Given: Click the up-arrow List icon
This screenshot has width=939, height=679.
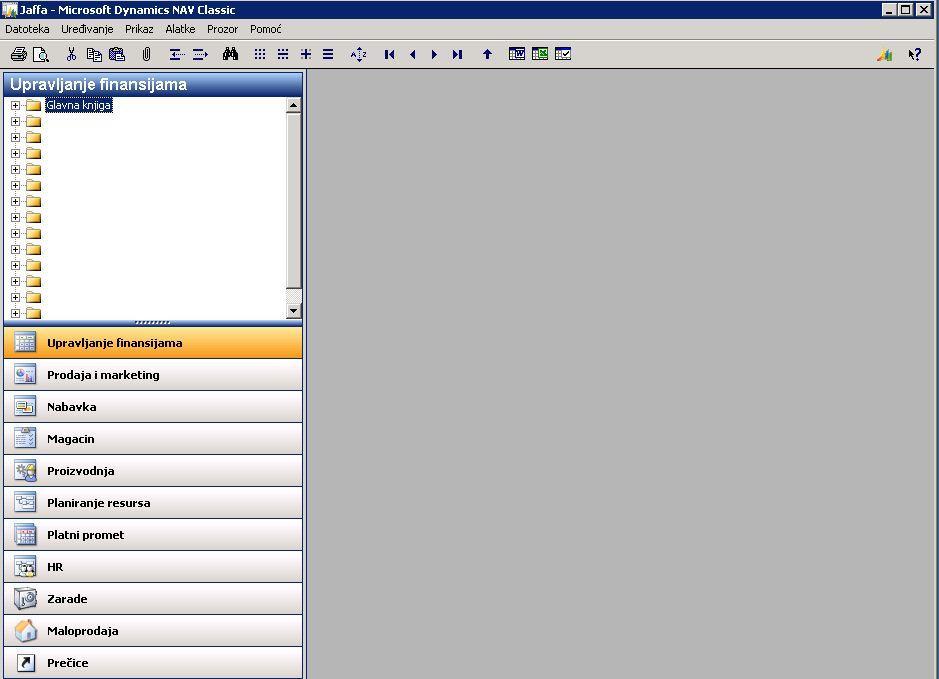Looking at the screenshot, I should [x=487, y=54].
